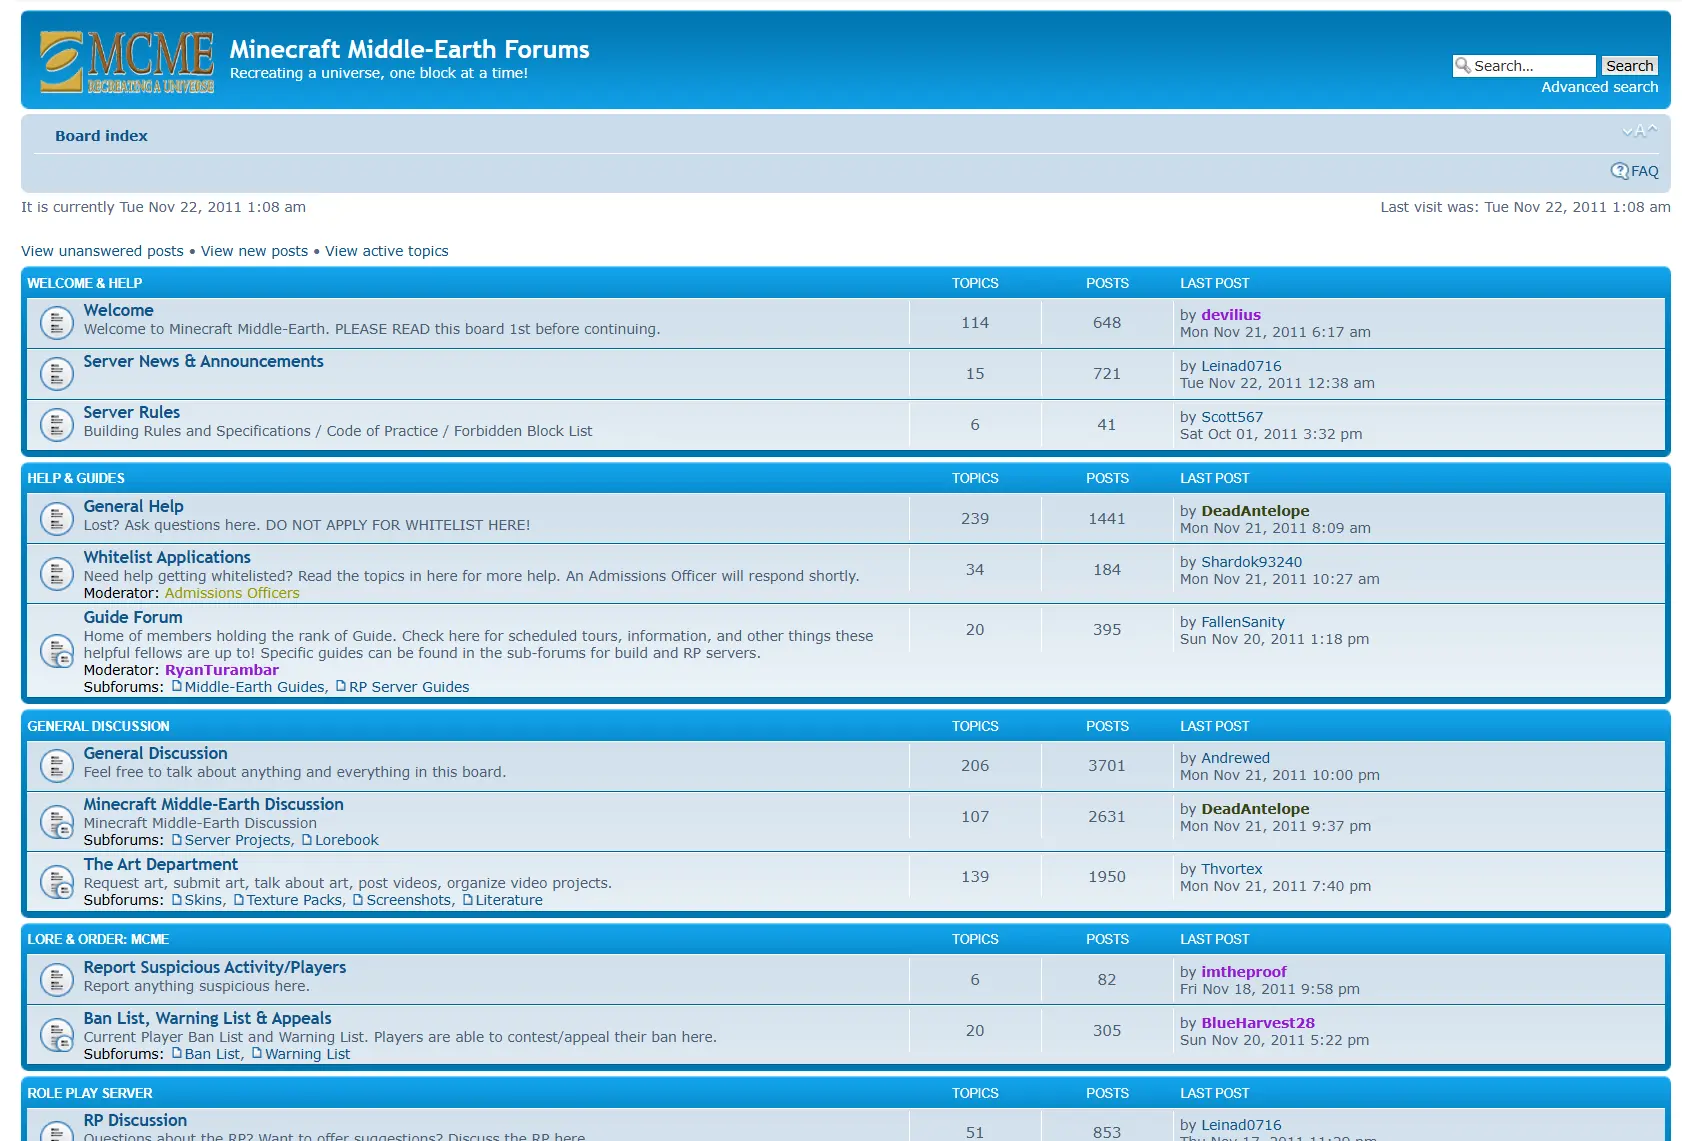Click the forum icon beside General Help

[x=57, y=518]
